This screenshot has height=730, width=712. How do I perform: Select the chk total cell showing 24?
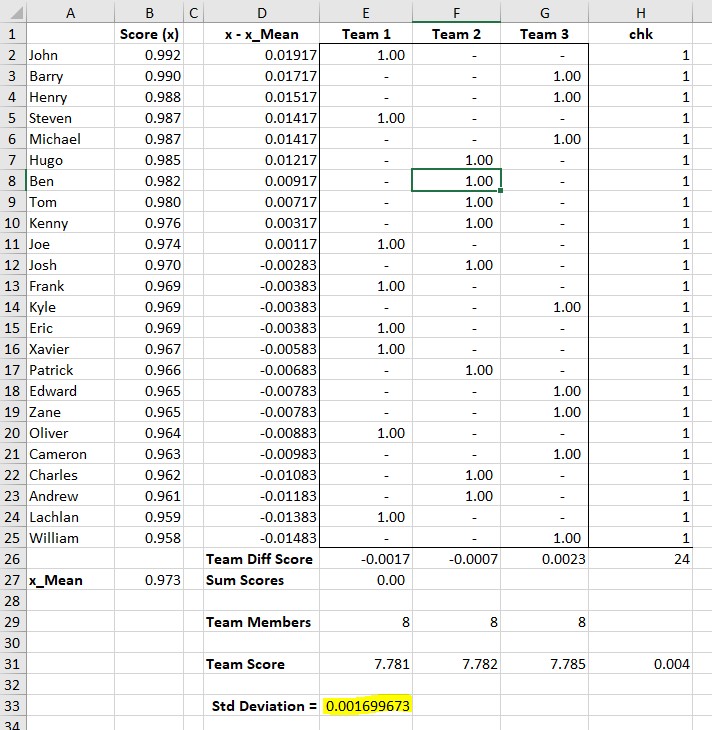pyautogui.click(x=640, y=559)
